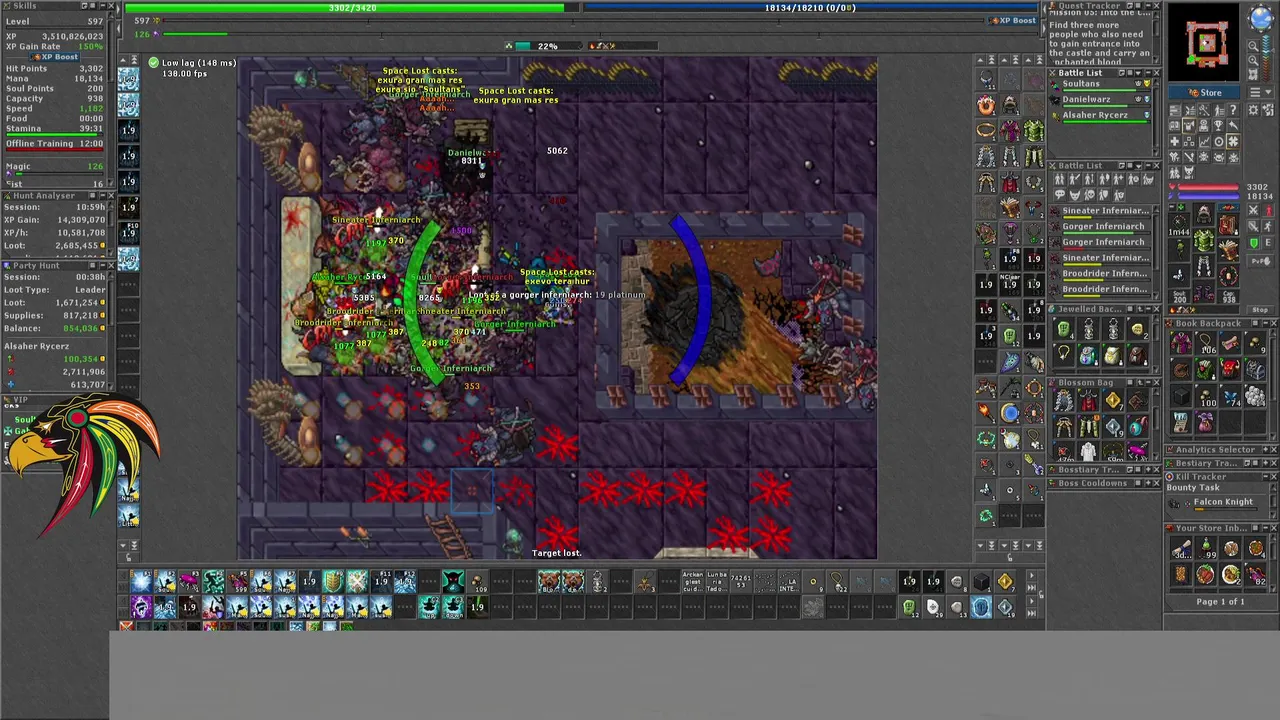Click the top blue mana bar
1280x720 pixels.
[x=810, y=8]
